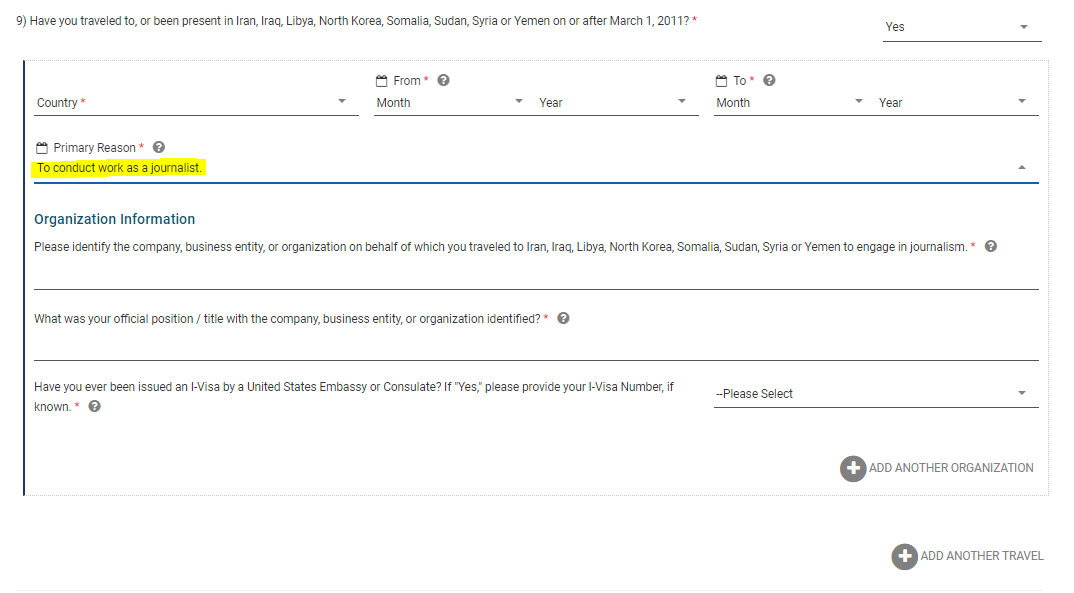Click the ADD ANOTHER TRAVEL label
The width and height of the screenshot is (1074, 593).
coord(982,556)
